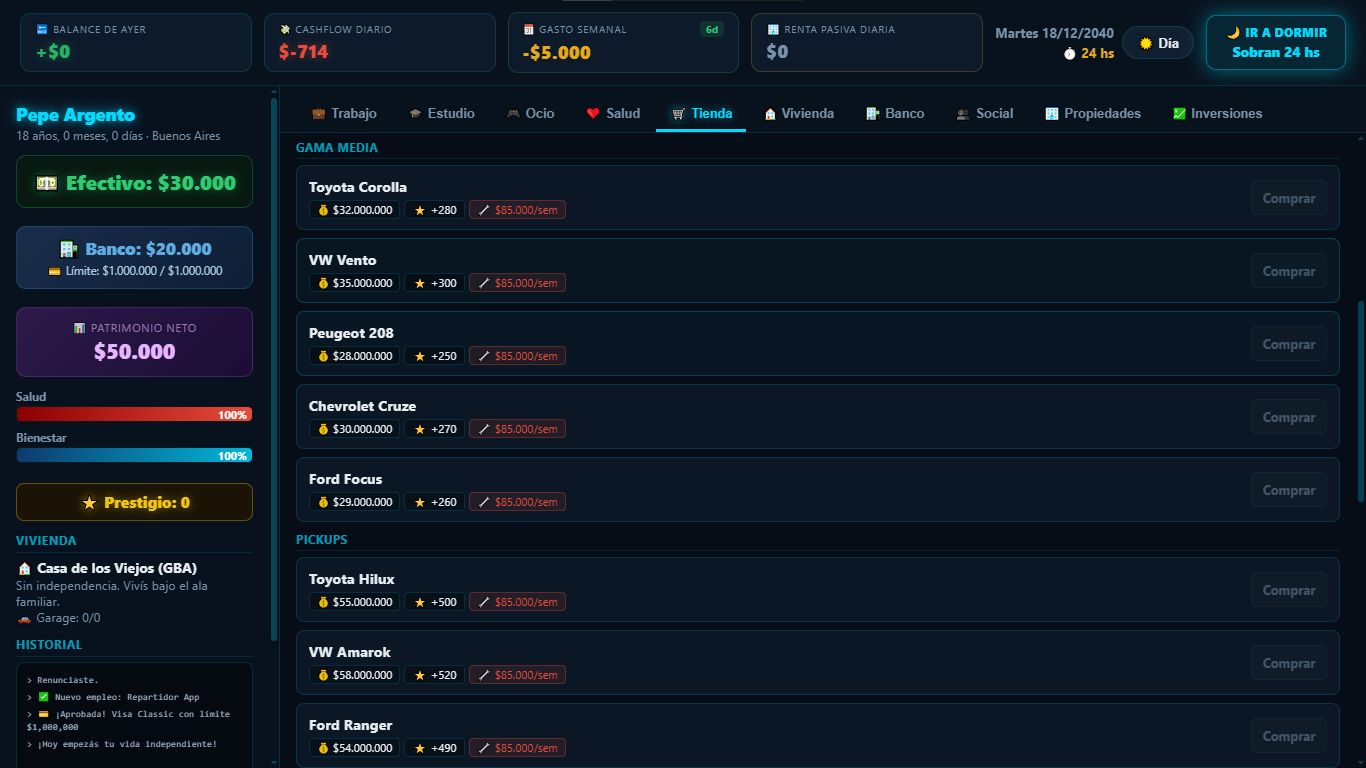
Task: Click the Bienestar progress bar
Action: pos(134,455)
